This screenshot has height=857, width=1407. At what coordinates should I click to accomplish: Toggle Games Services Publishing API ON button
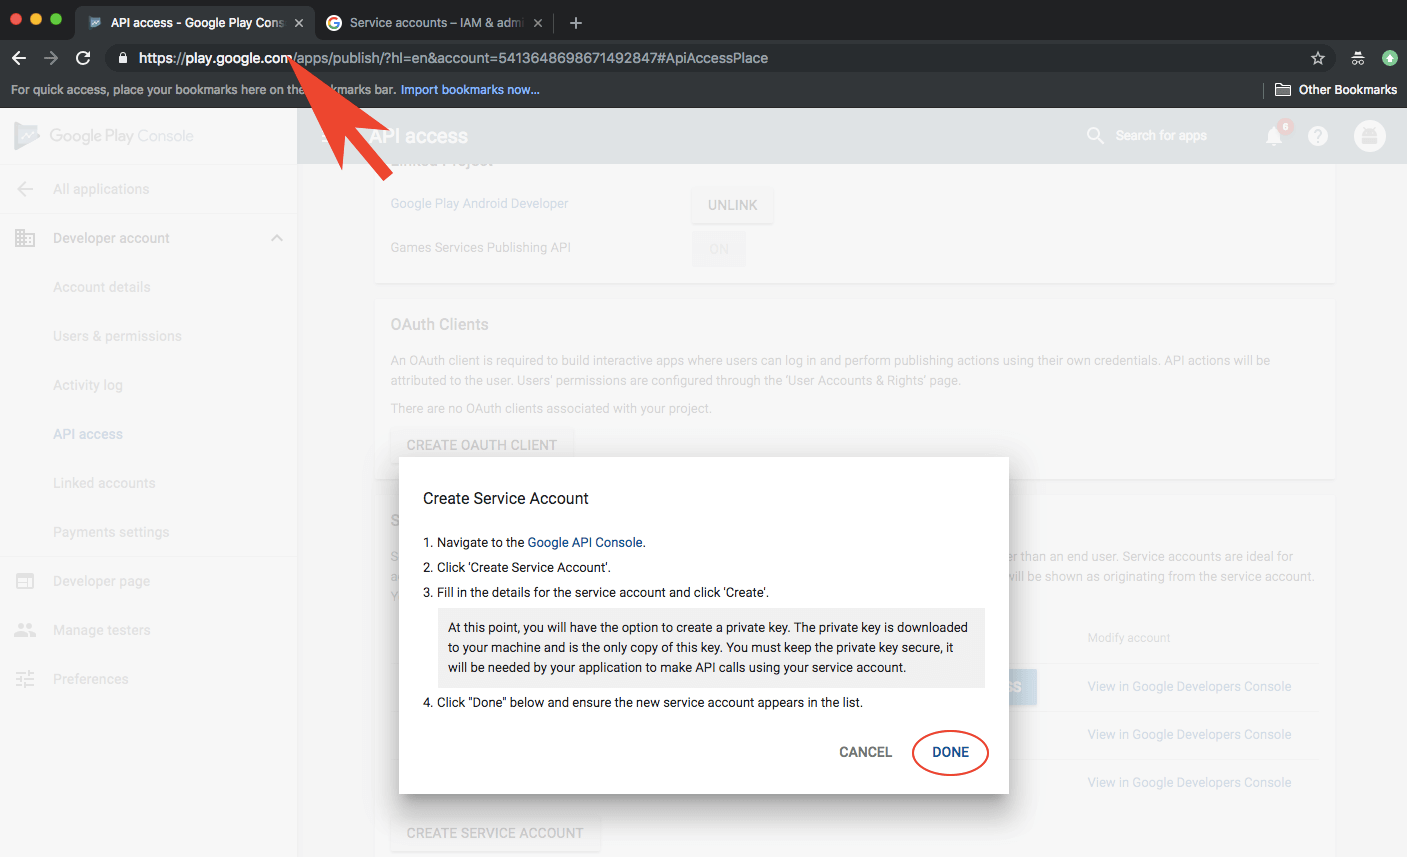click(719, 249)
